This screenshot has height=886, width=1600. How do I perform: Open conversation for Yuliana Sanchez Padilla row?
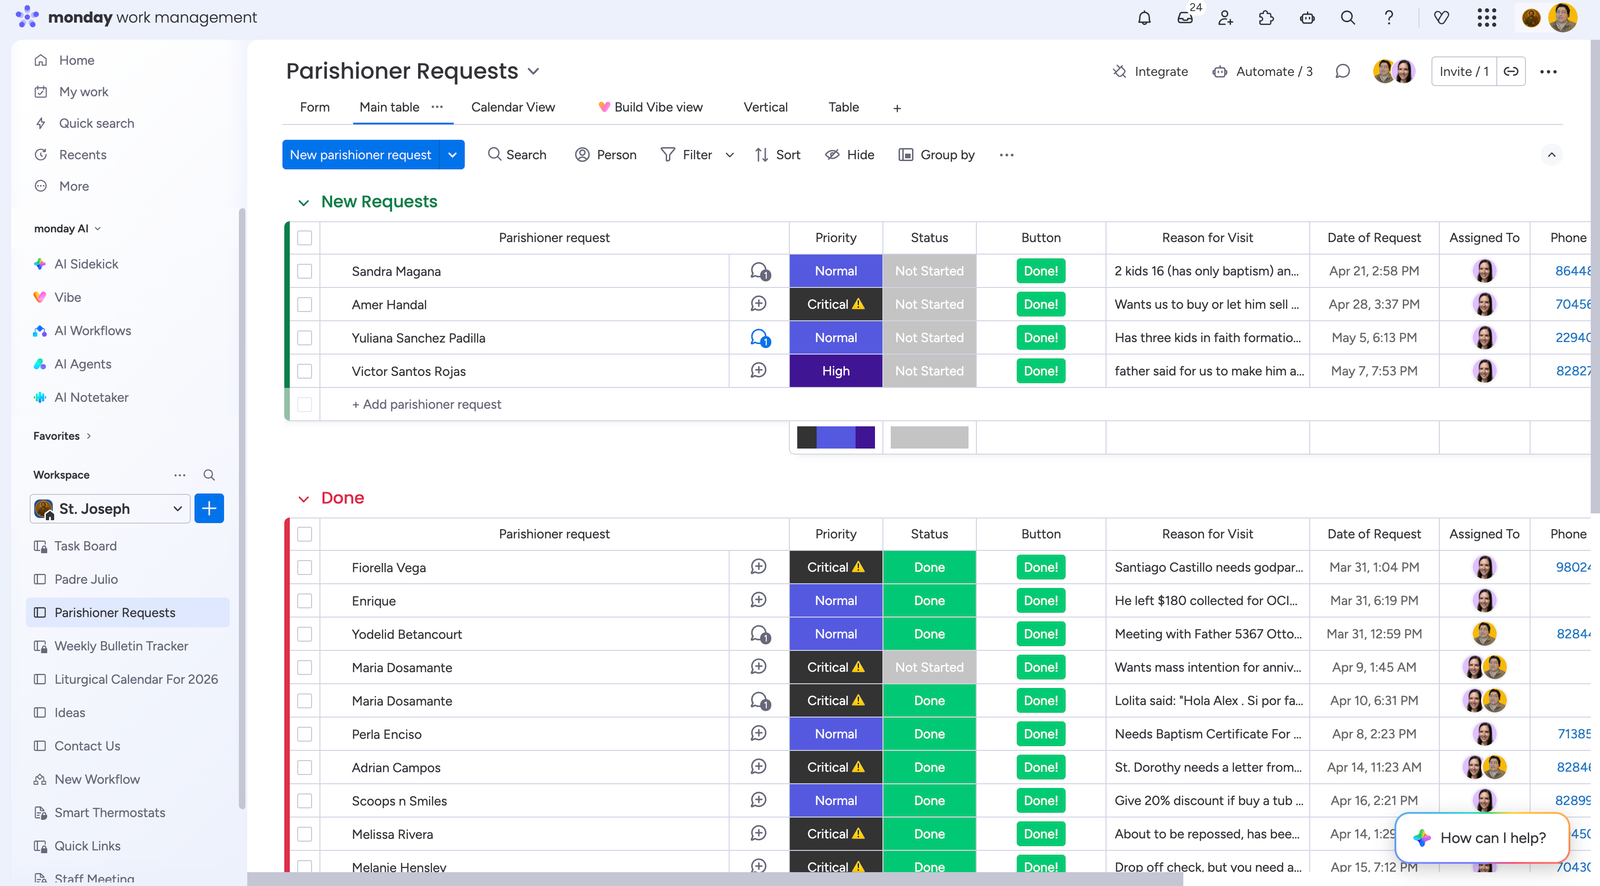click(760, 338)
